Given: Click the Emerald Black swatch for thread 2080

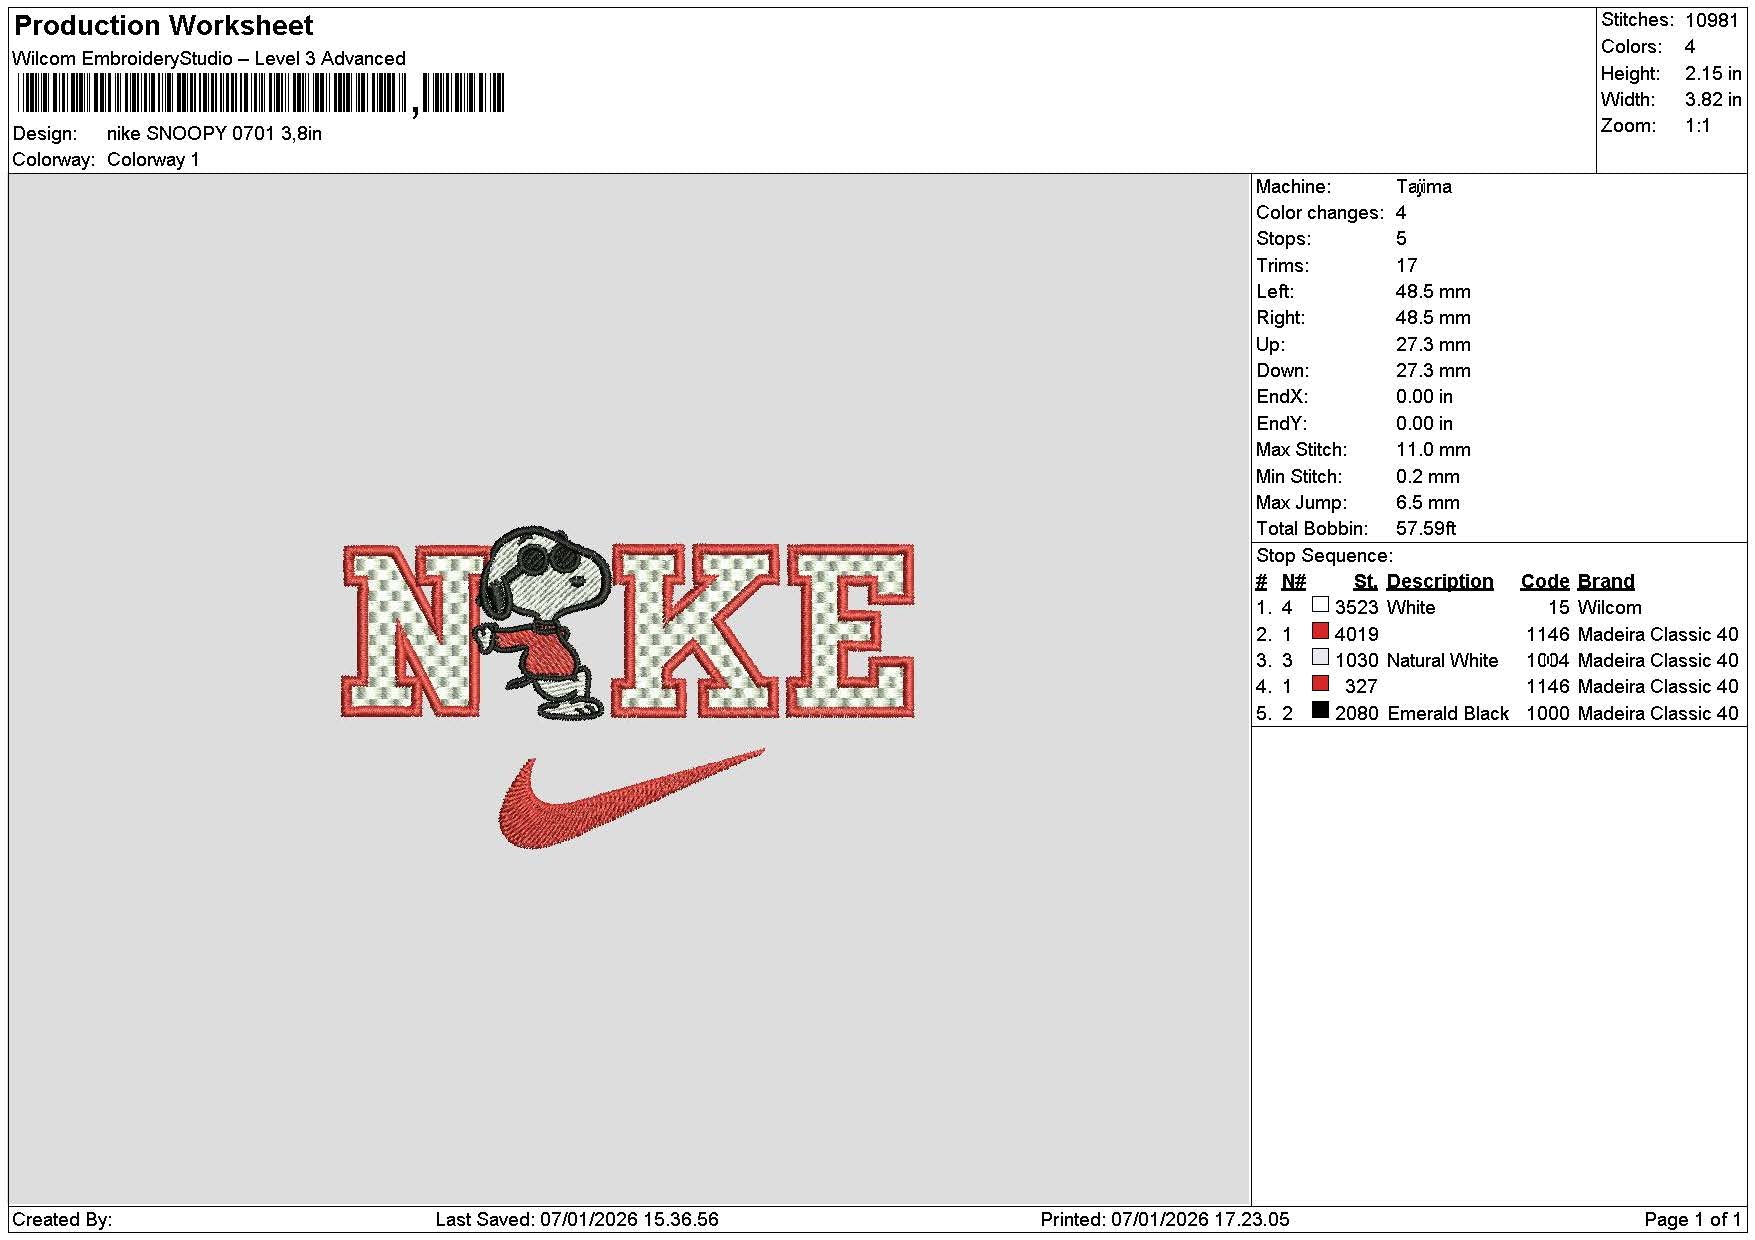Looking at the screenshot, I should 1320,711.
